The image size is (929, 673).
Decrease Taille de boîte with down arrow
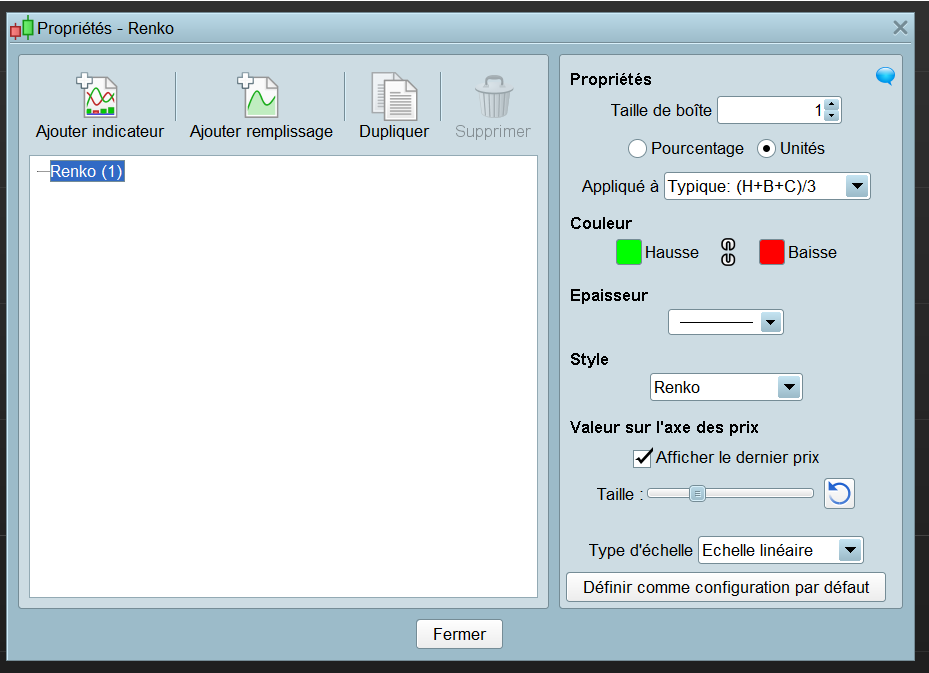pos(832,116)
